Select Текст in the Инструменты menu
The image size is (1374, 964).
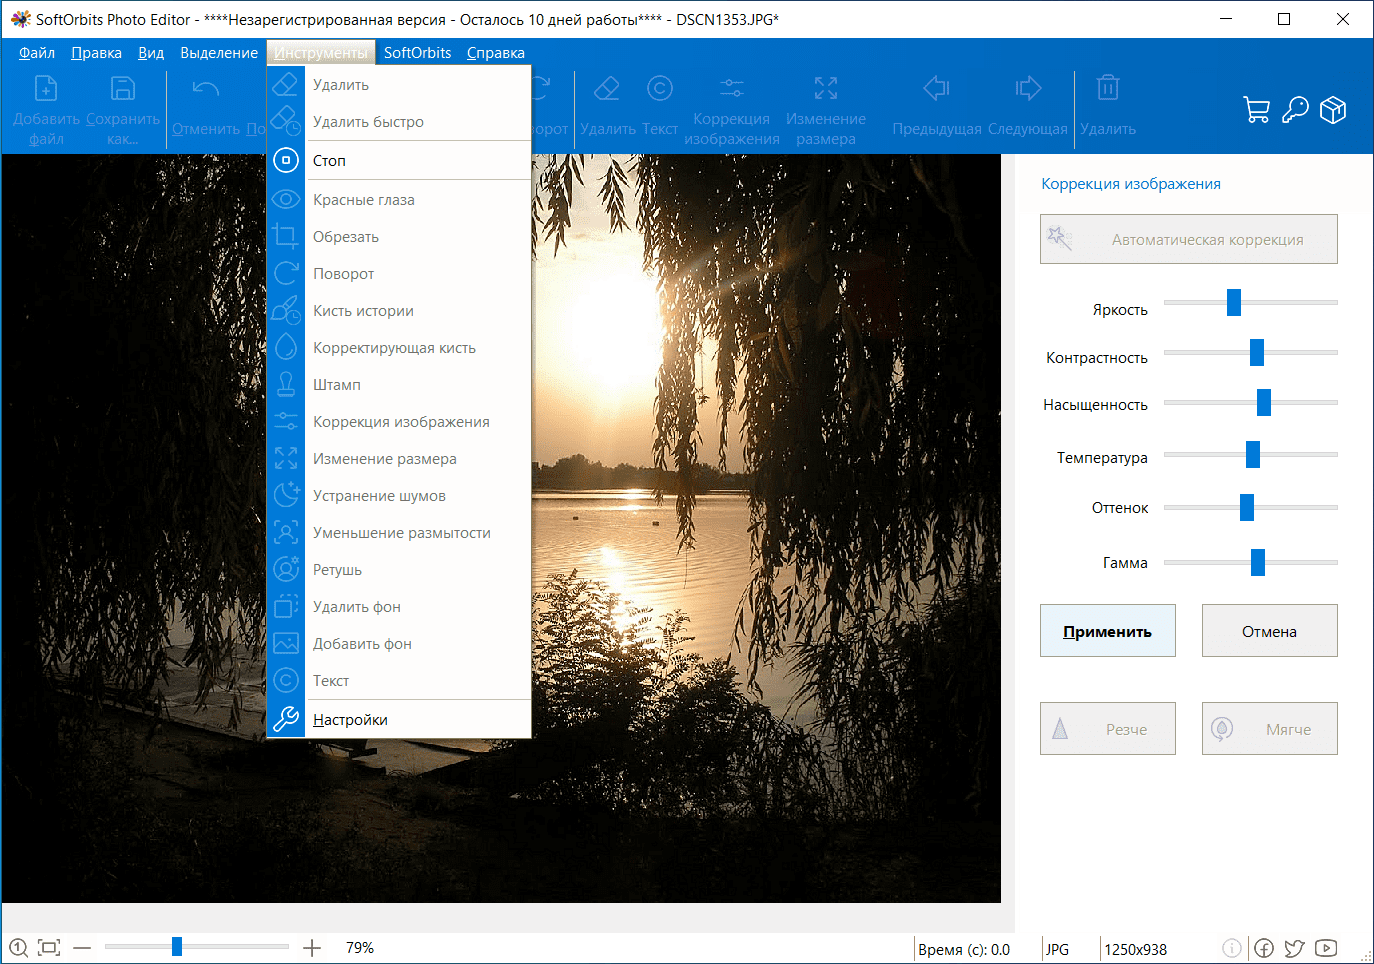click(x=399, y=681)
